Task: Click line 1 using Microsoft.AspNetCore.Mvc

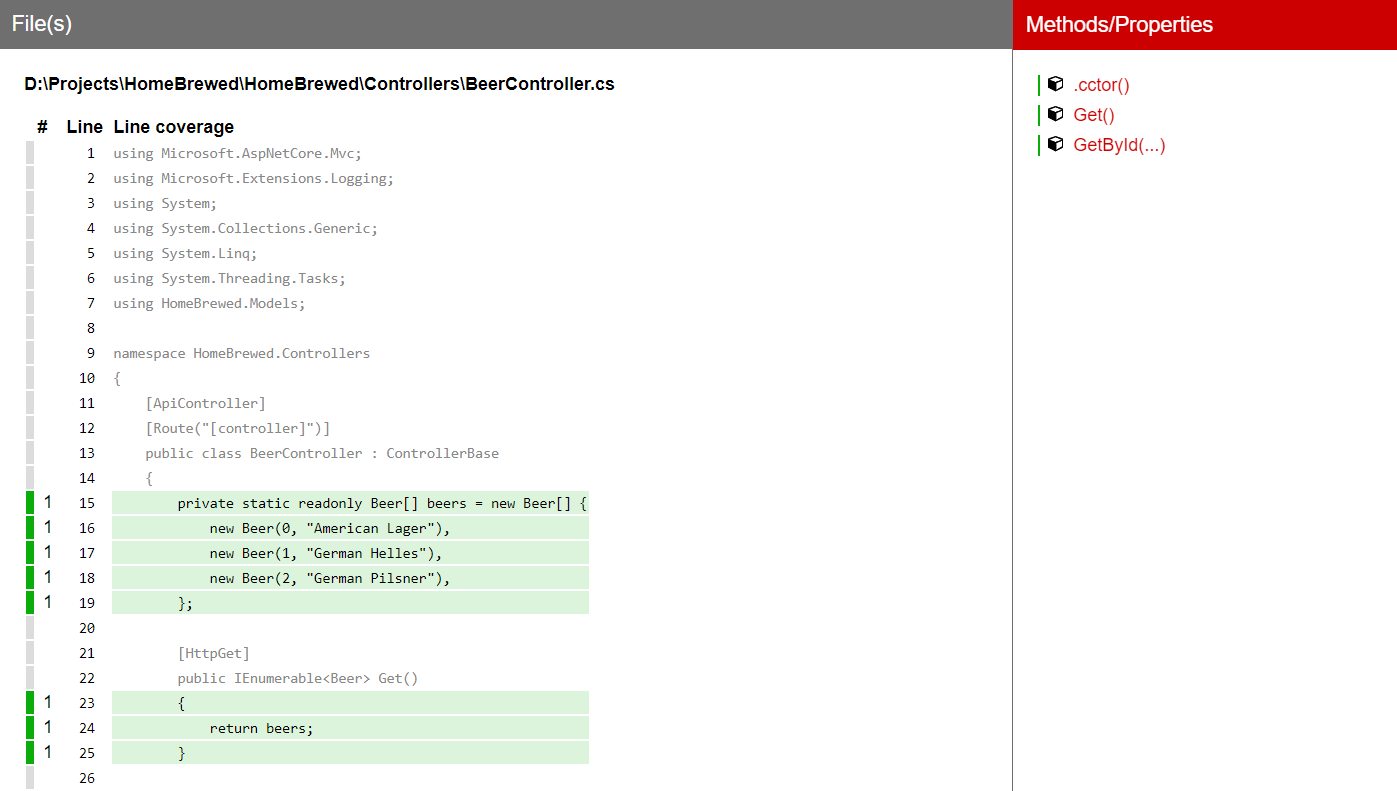Action: coord(237,153)
